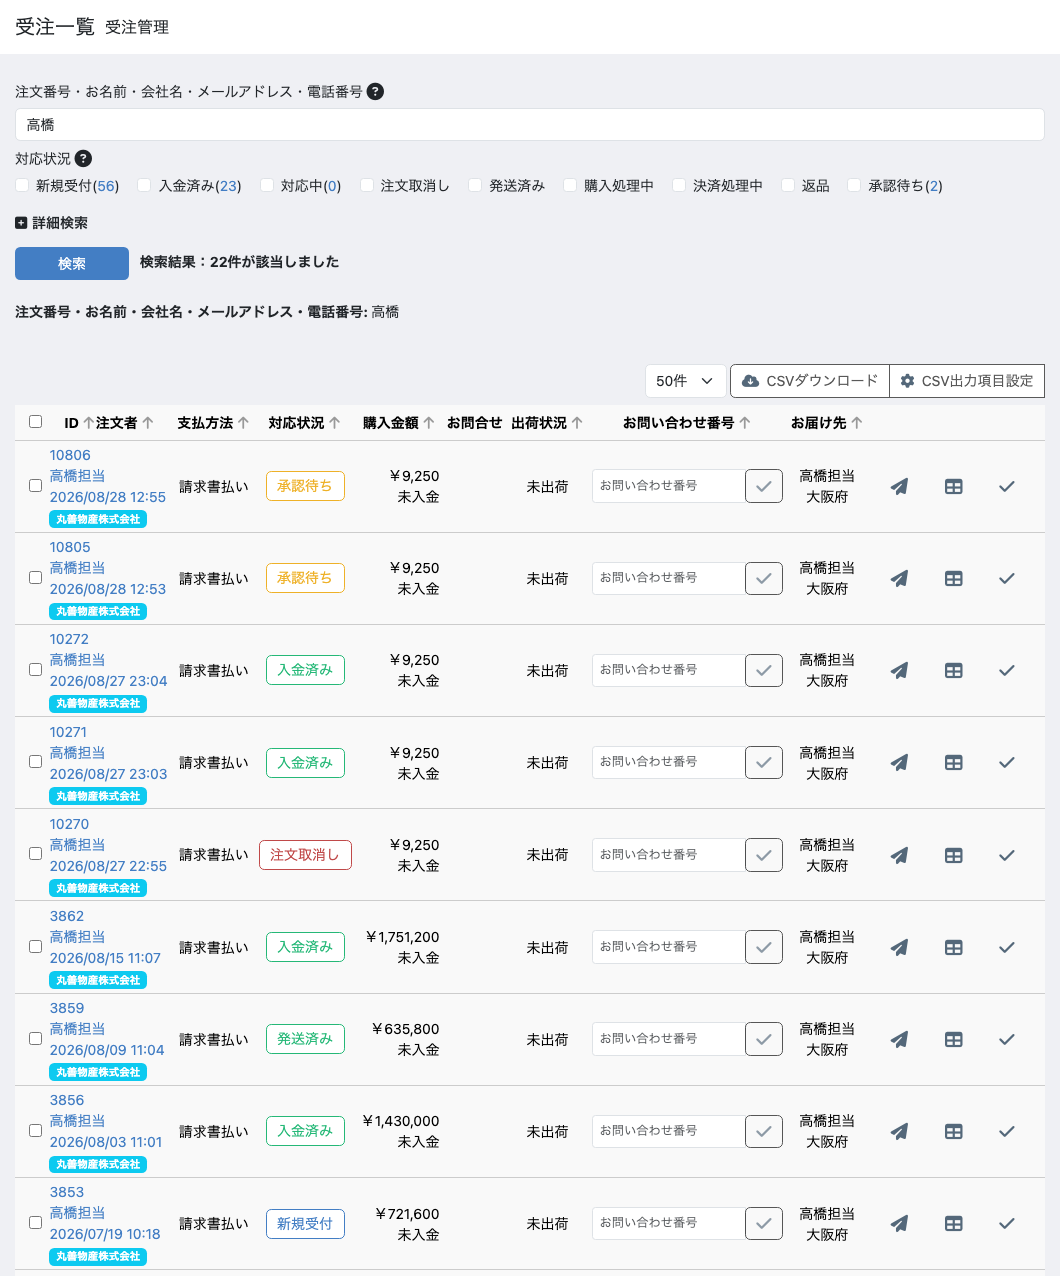Confirm the tracking number for order 10271

(x=764, y=762)
